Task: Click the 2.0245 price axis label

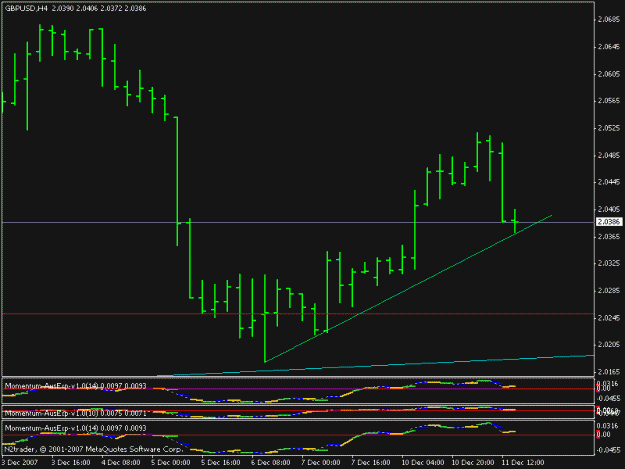Action: (609, 318)
